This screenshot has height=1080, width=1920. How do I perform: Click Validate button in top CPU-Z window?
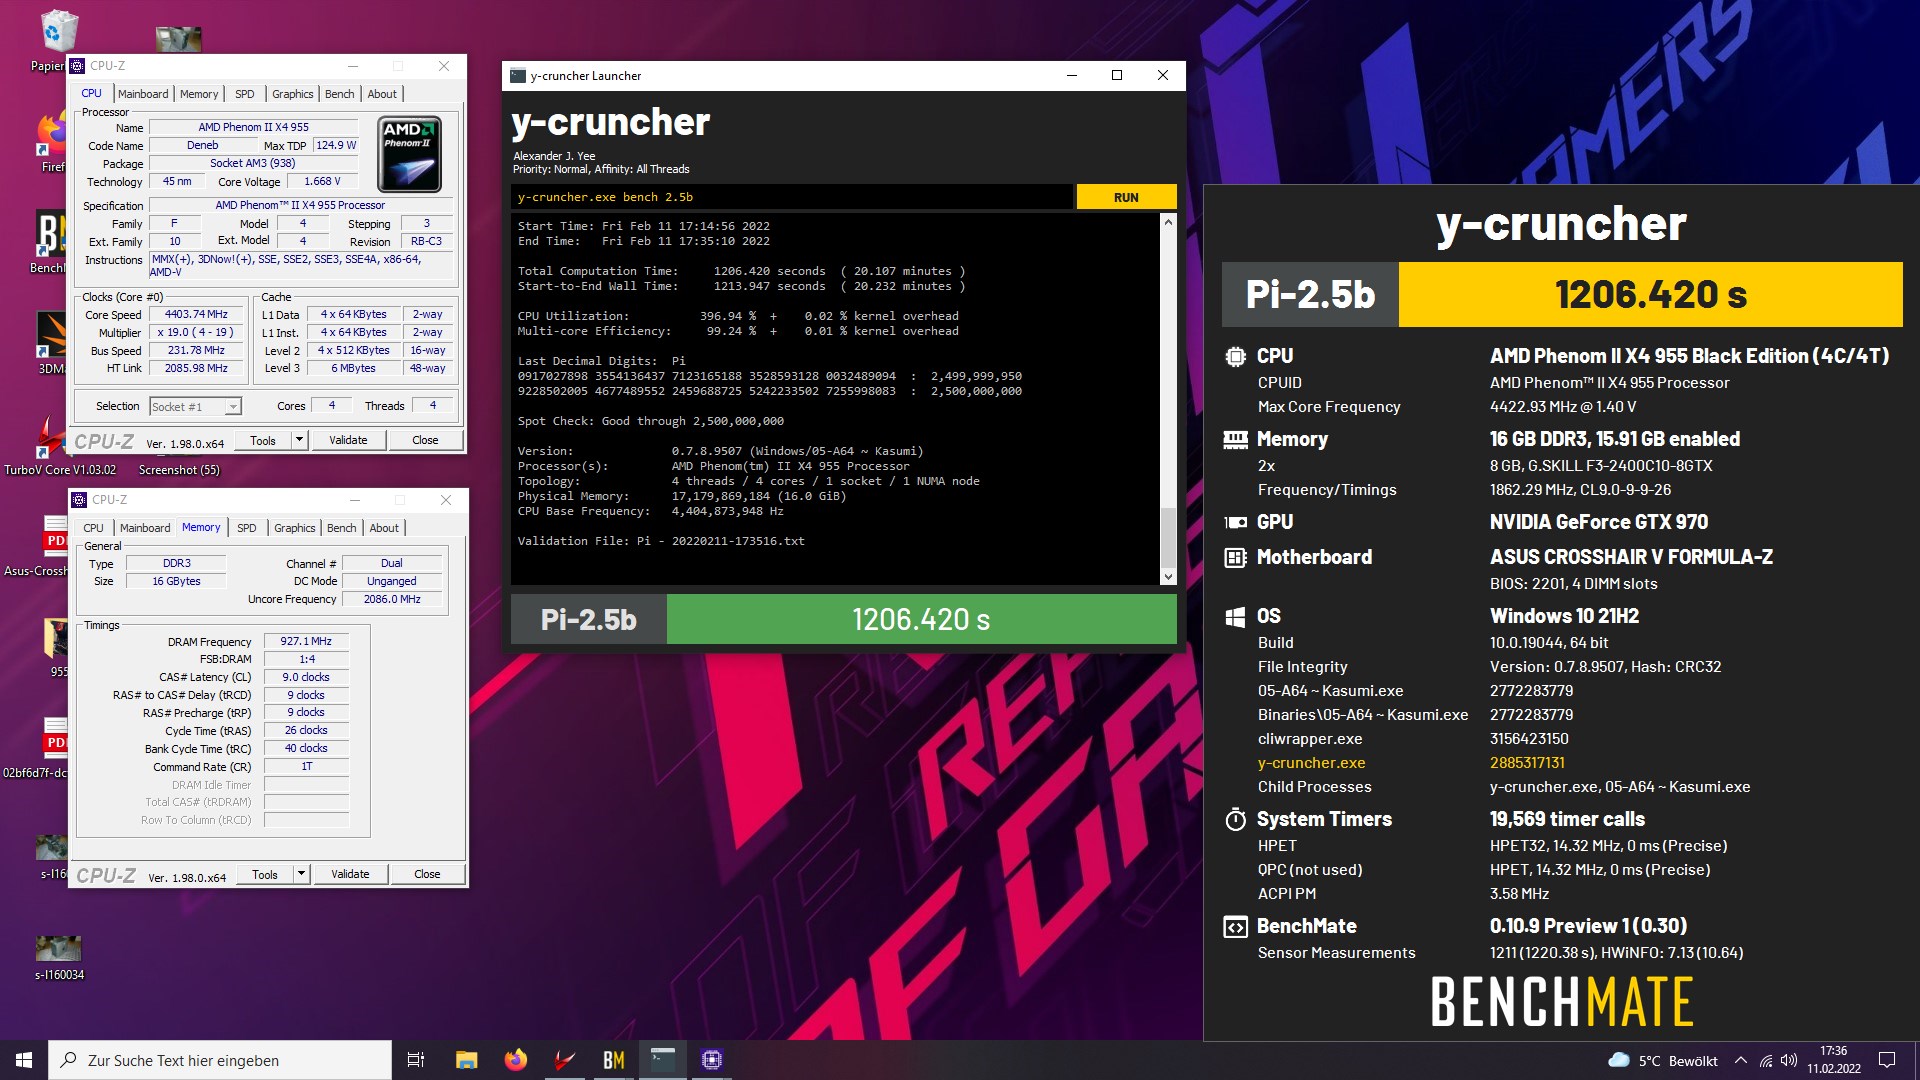[x=348, y=440]
